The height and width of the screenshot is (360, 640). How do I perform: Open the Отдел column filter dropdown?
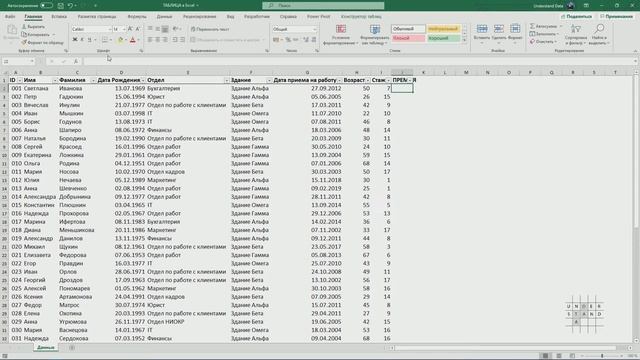click(226, 80)
